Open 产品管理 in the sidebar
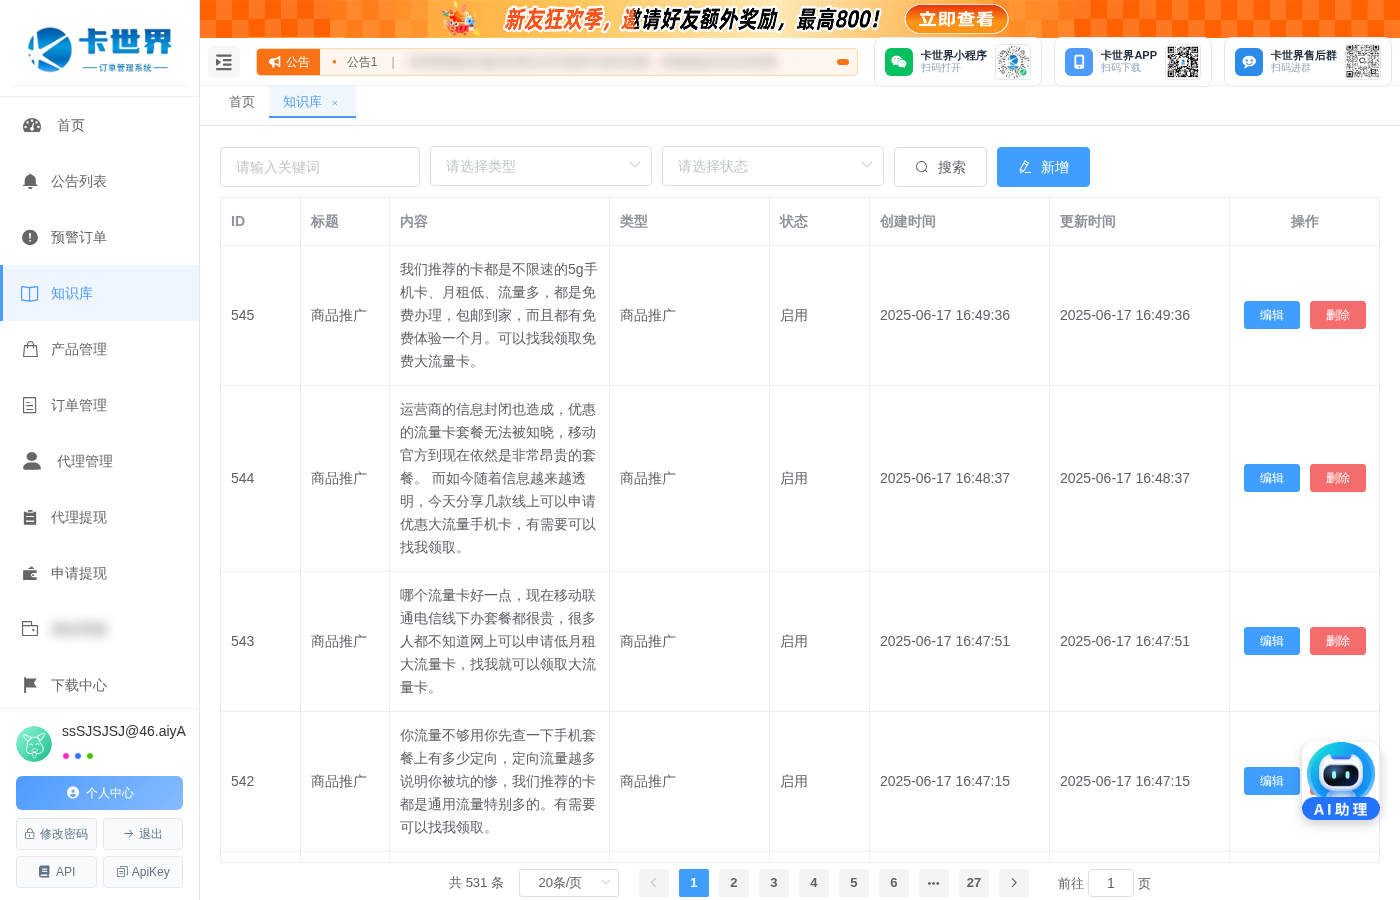 [100, 349]
